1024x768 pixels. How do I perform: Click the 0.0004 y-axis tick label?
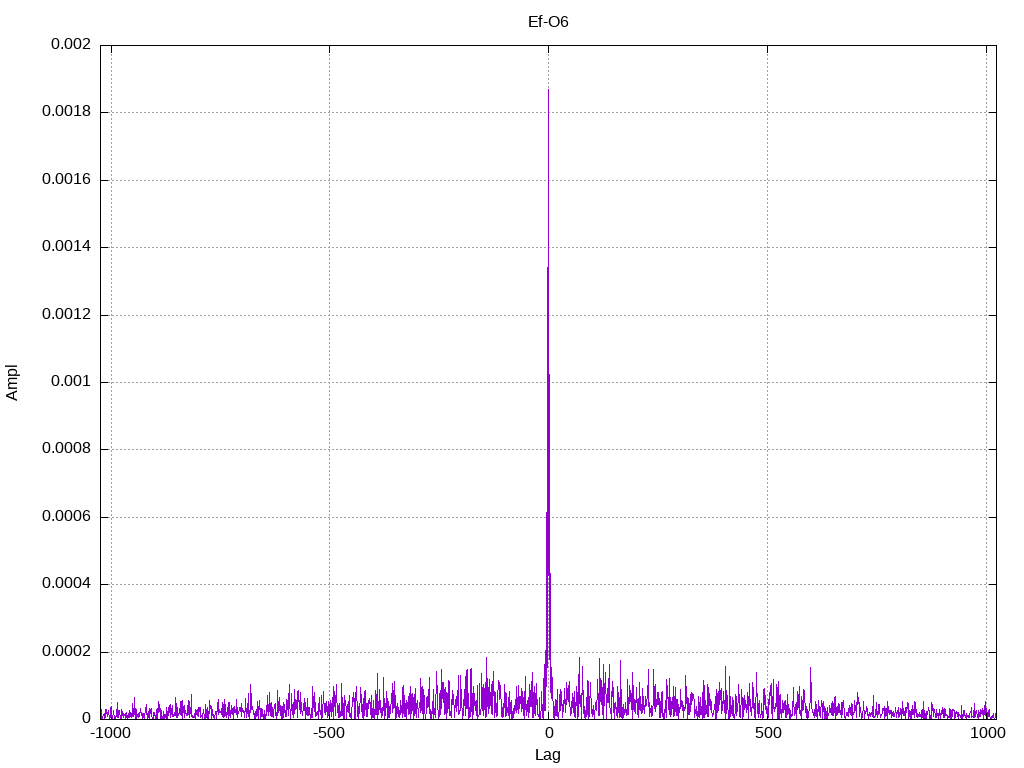[x=66, y=584]
